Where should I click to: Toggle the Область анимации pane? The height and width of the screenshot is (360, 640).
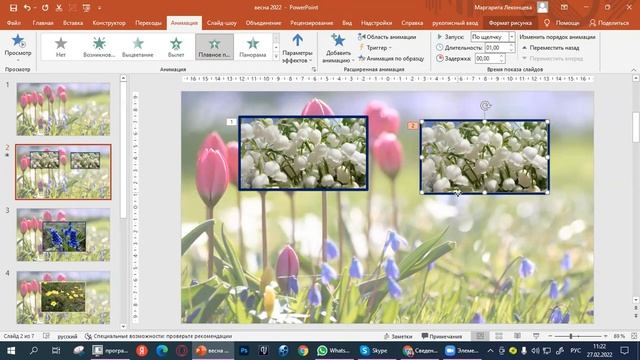[x=387, y=37]
